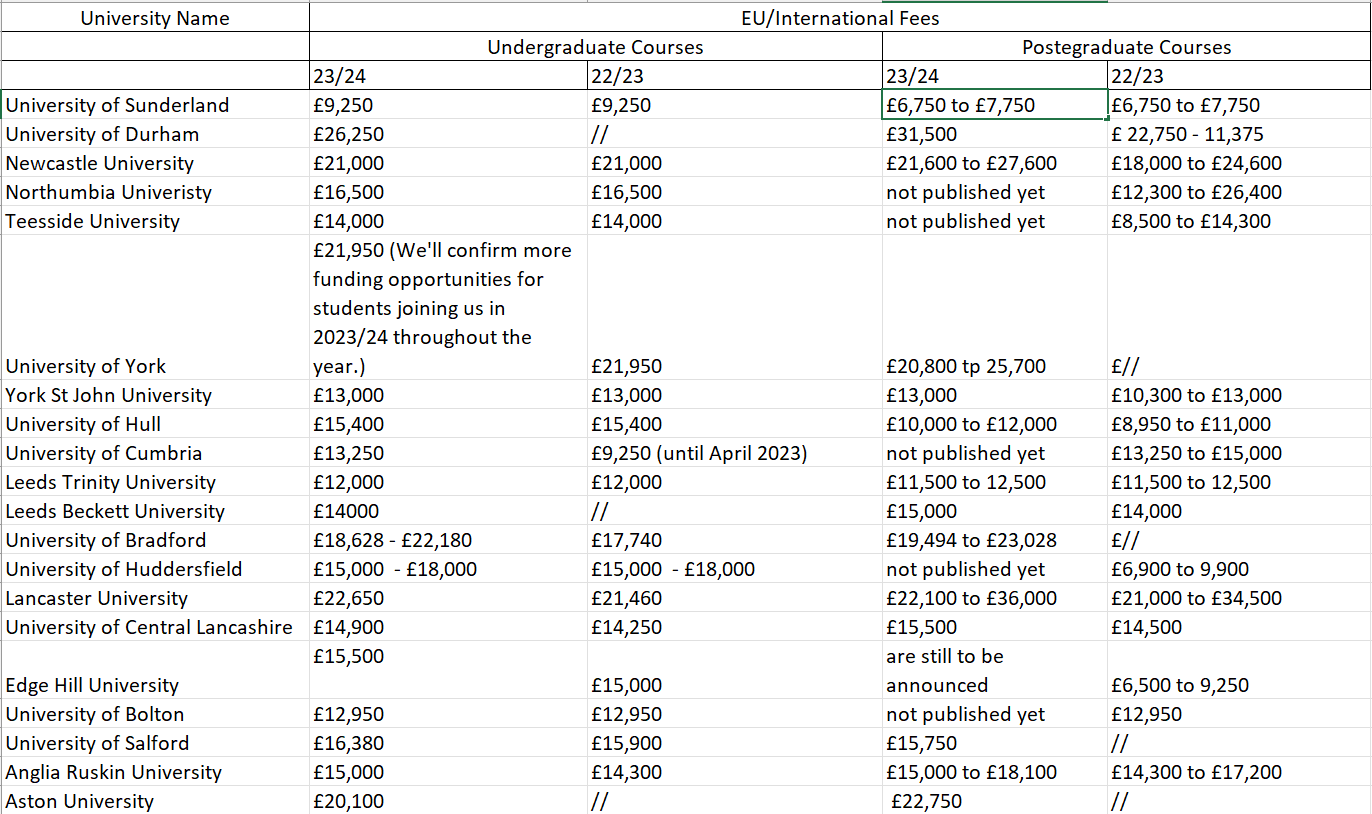Click Newcastle's "£21,600 to £27,600" cell
The height and width of the screenshot is (814, 1372).
[x=971, y=163]
